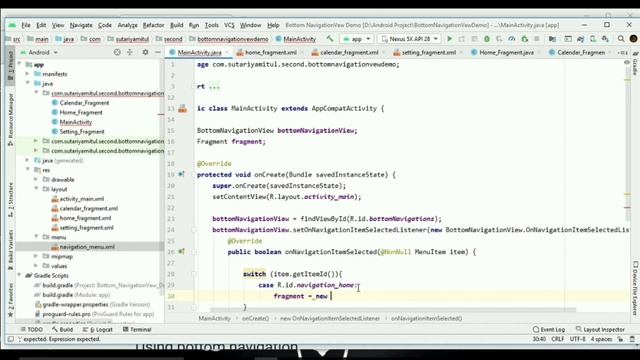
Task: Collapse the java folder in the tree
Action: (x=27, y=83)
